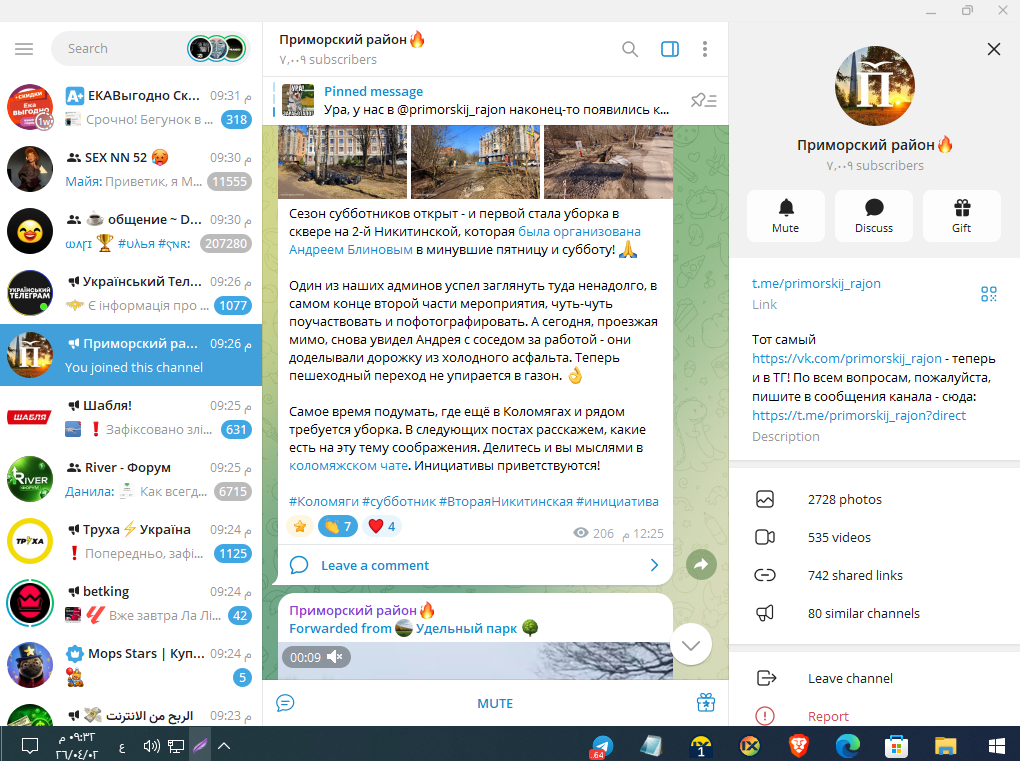
Task: Open the 742 shared links section
Action: (874, 575)
